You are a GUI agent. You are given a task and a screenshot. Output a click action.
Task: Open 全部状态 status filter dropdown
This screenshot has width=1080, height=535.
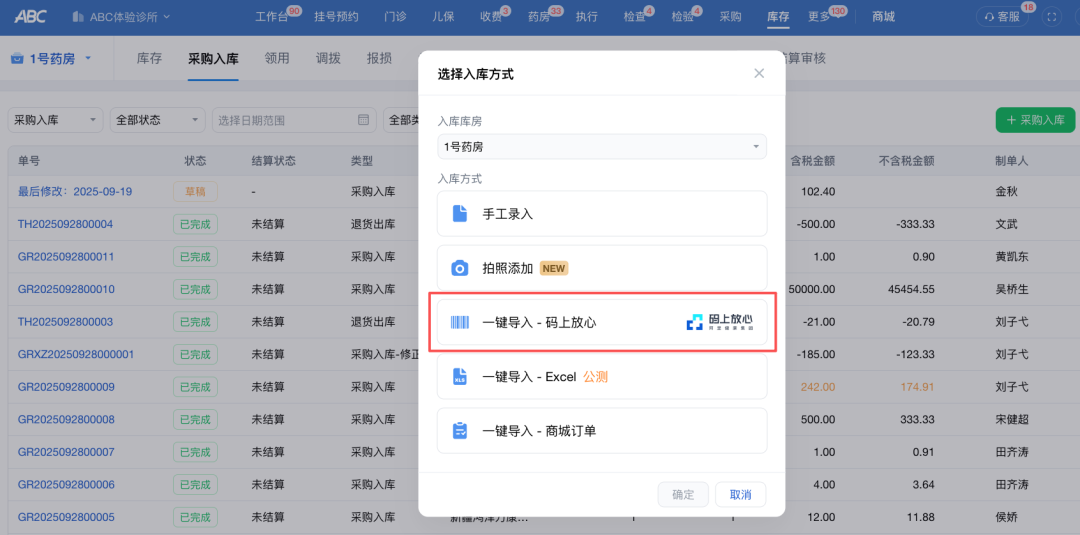click(157, 120)
